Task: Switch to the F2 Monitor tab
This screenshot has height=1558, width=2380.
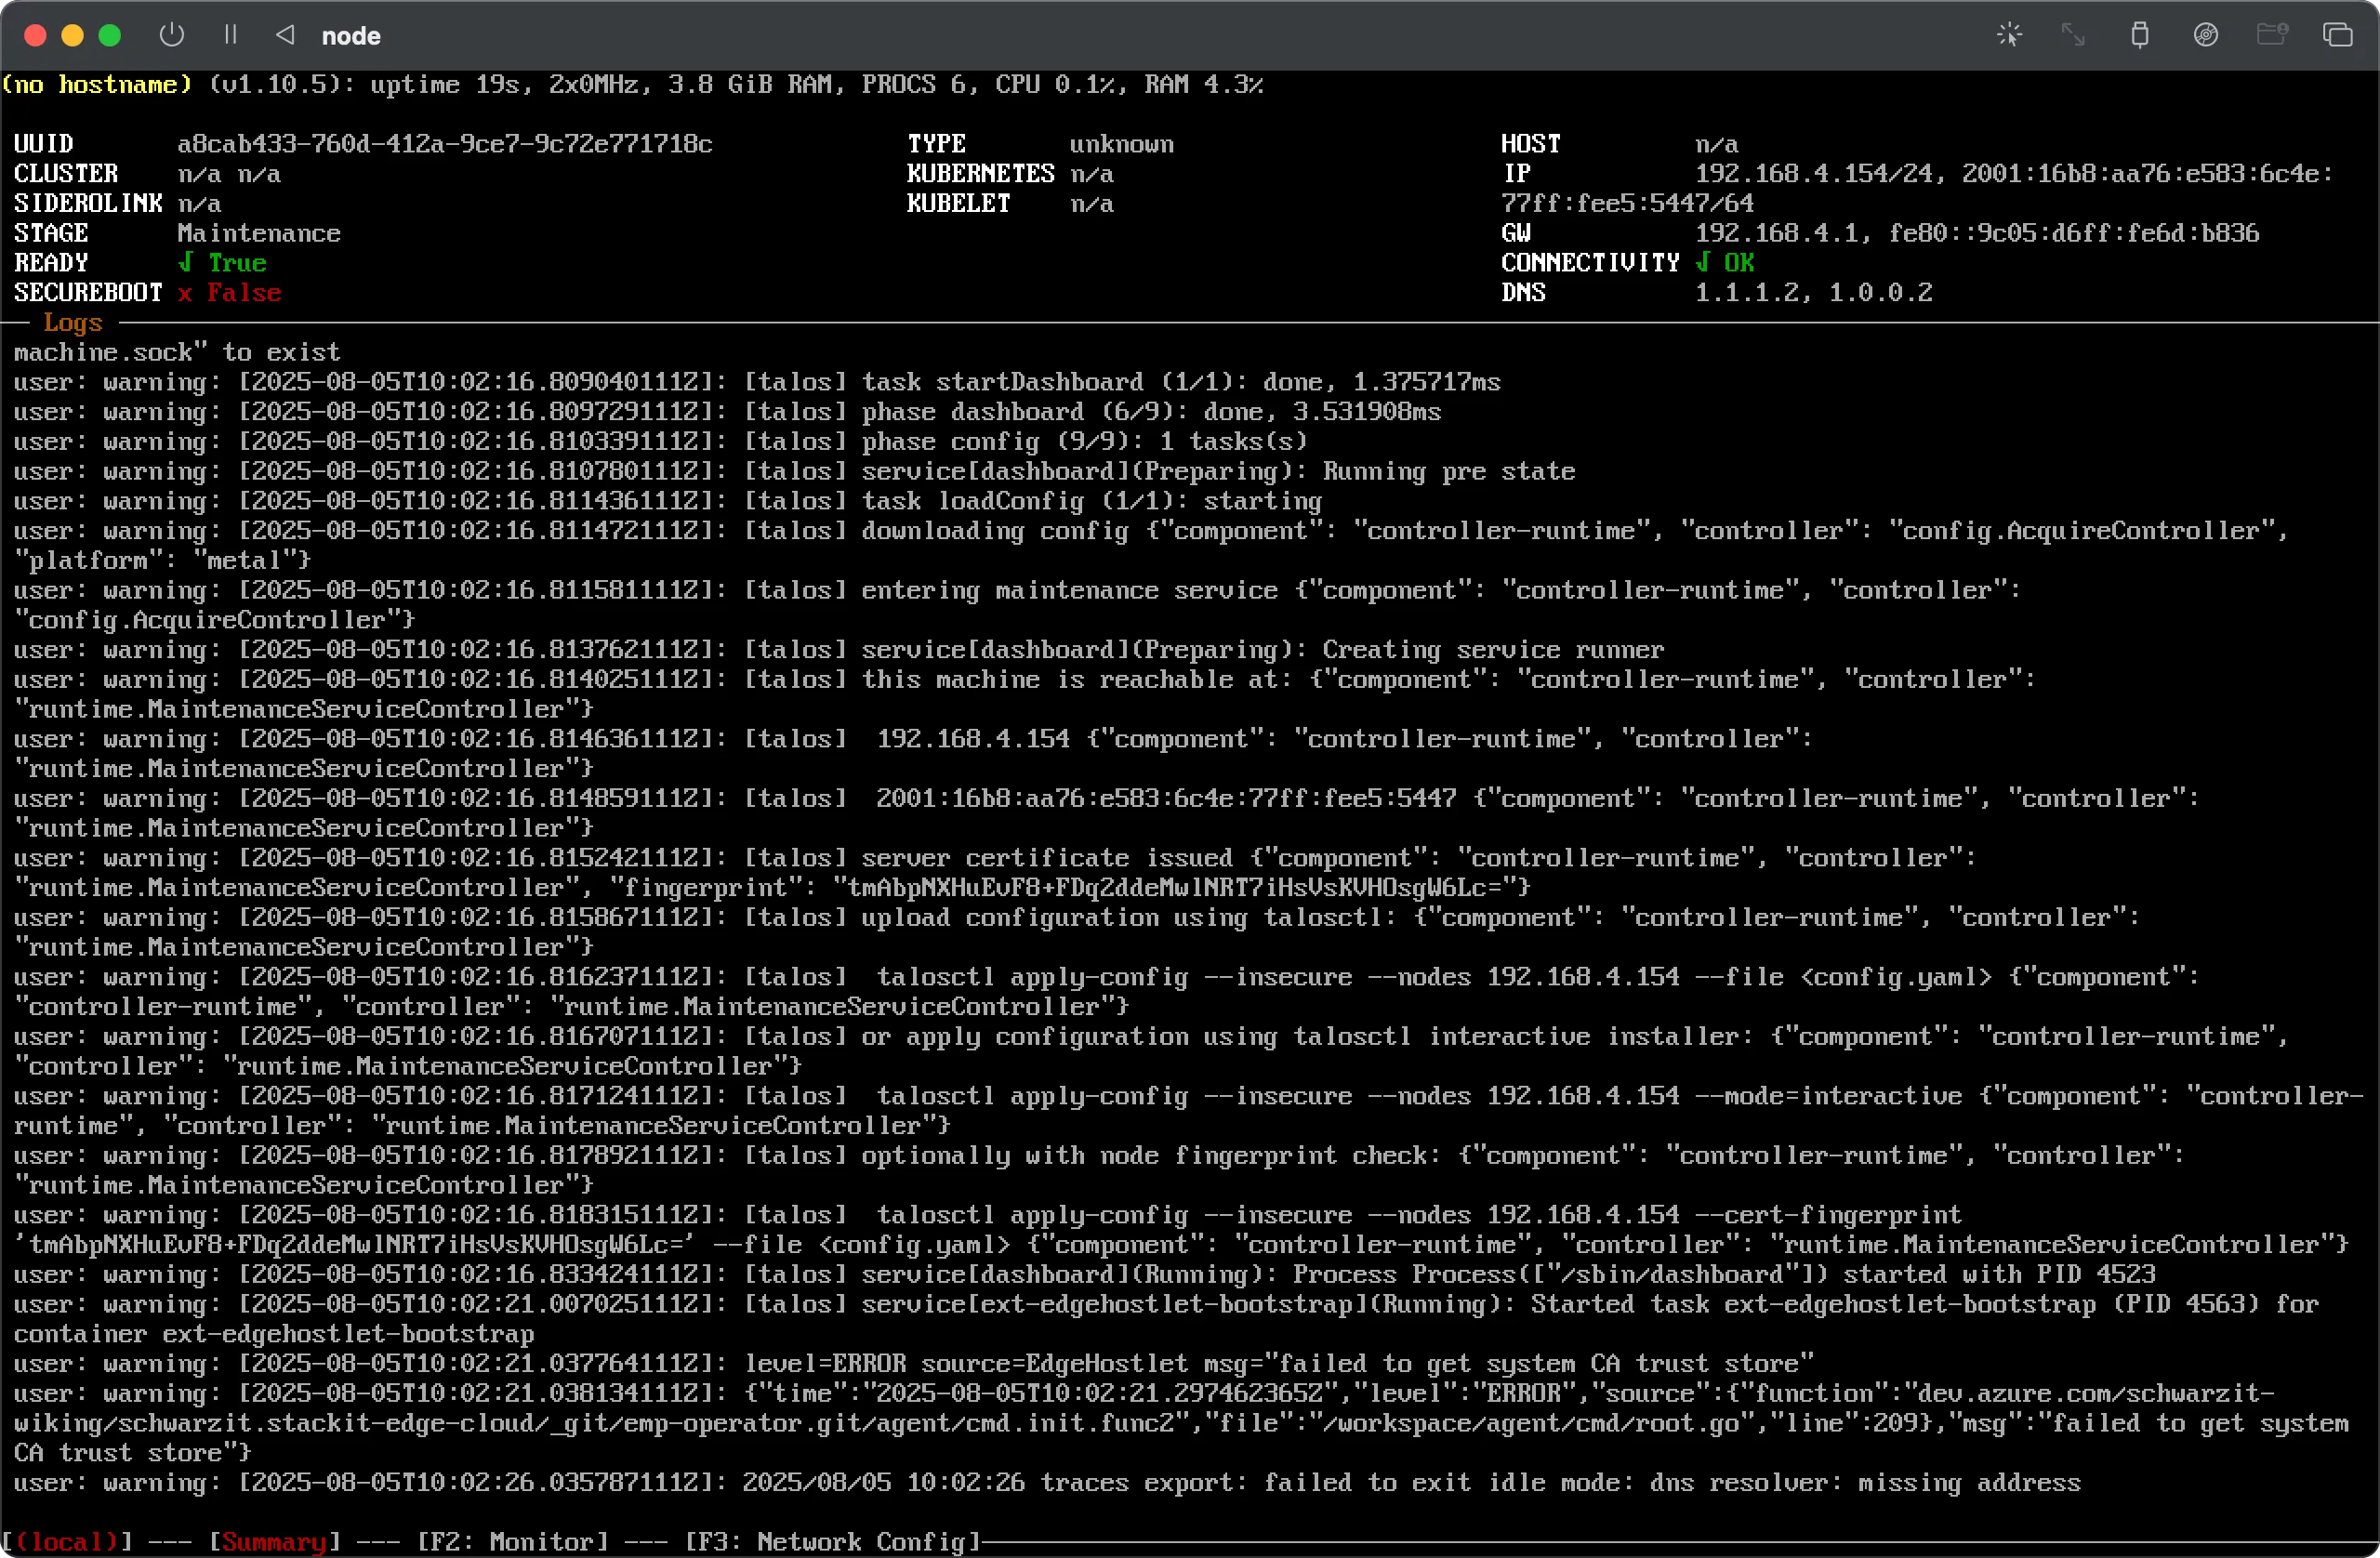Action: (516, 1541)
